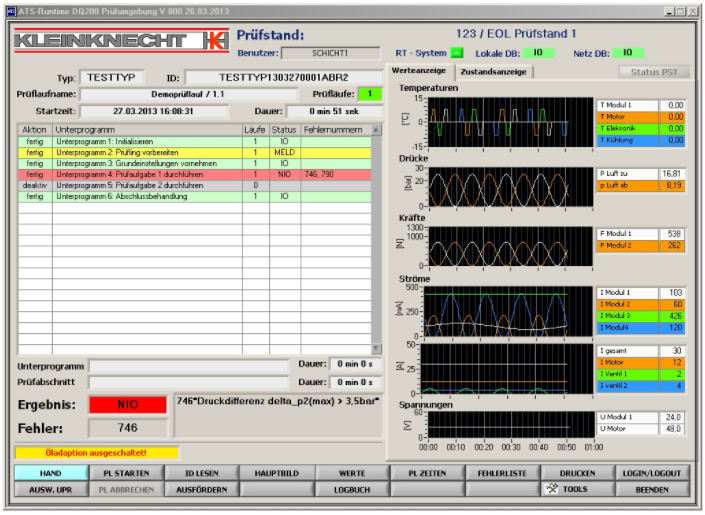Screen dimensions: 705x515
Task: Click the scroll down arrow of program table
Action: click(376, 349)
